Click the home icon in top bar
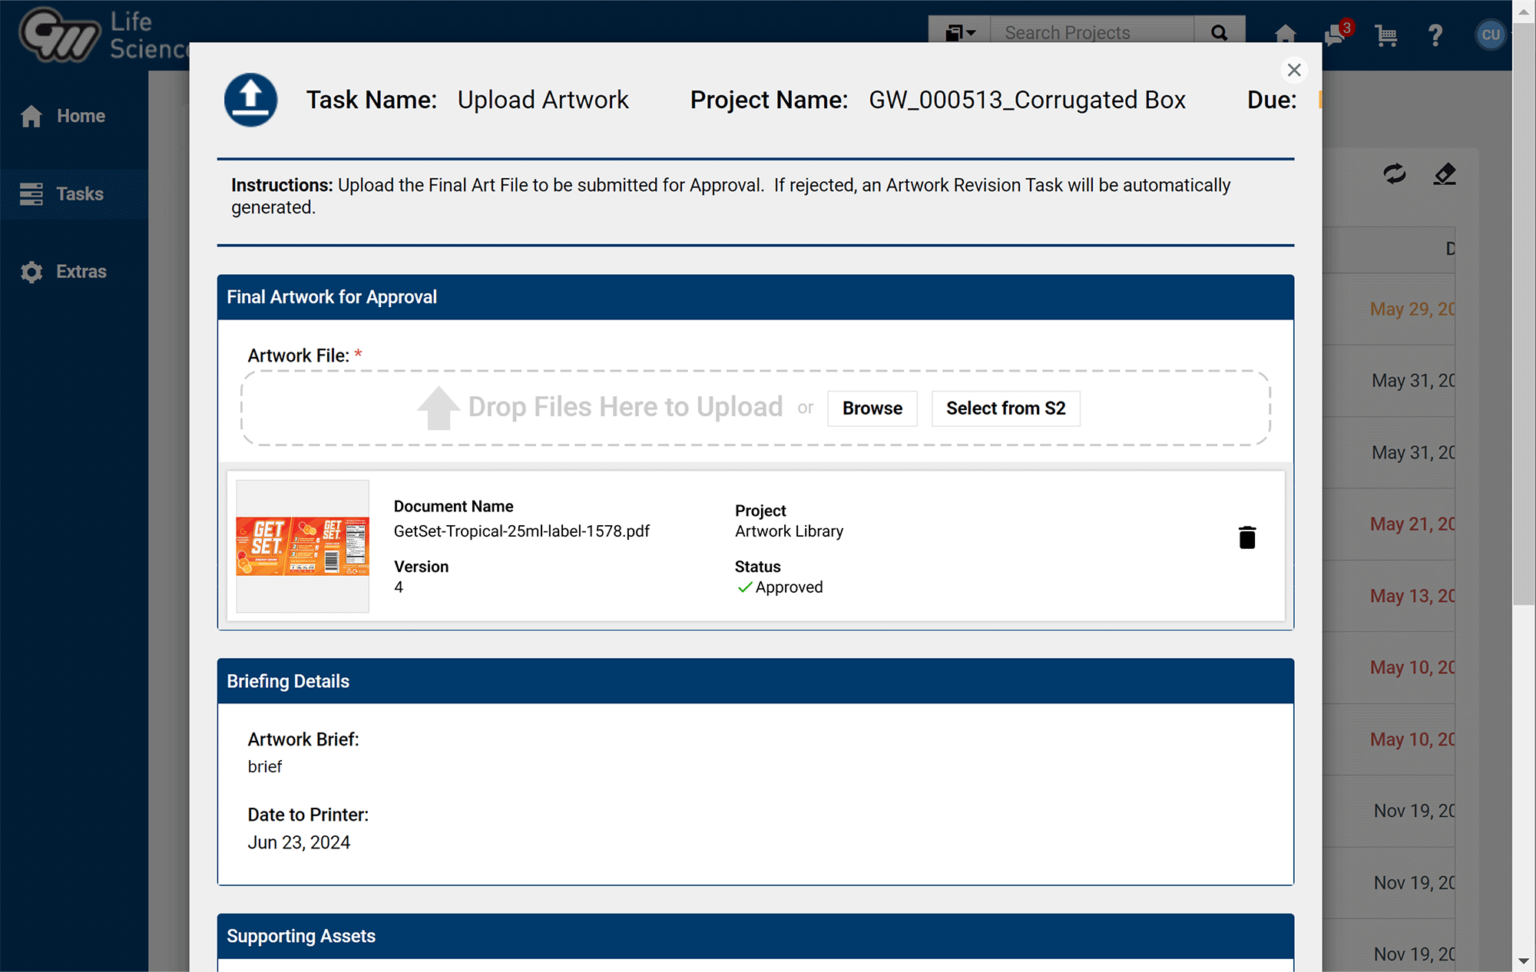Image resolution: width=1536 pixels, height=972 pixels. (1285, 34)
